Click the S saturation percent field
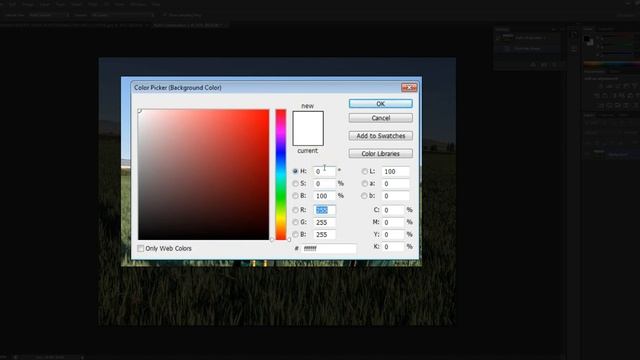 click(324, 184)
